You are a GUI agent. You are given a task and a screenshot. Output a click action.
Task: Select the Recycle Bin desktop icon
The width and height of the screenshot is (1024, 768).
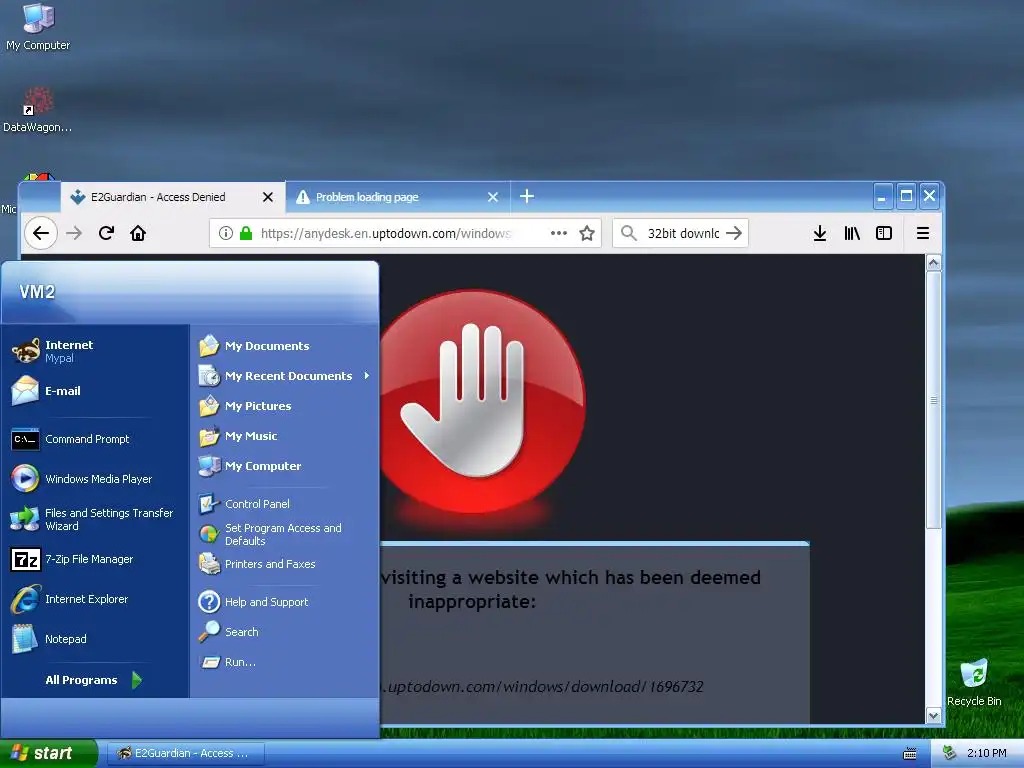[974, 682]
